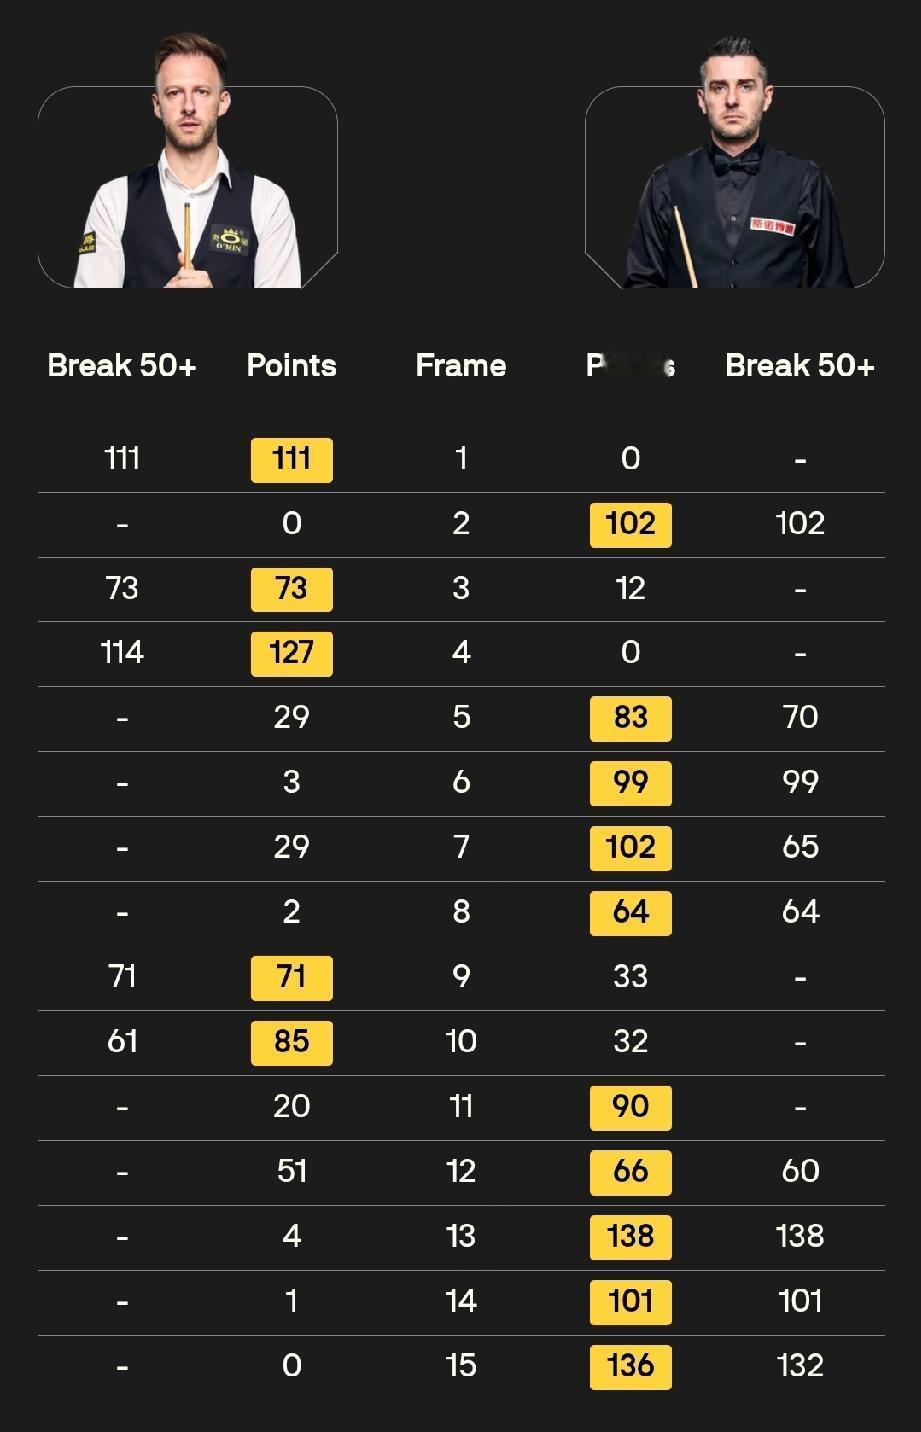The image size is (921, 1432).
Task: Select the 51 points value in frame 12
Action: coord(291,1171)
